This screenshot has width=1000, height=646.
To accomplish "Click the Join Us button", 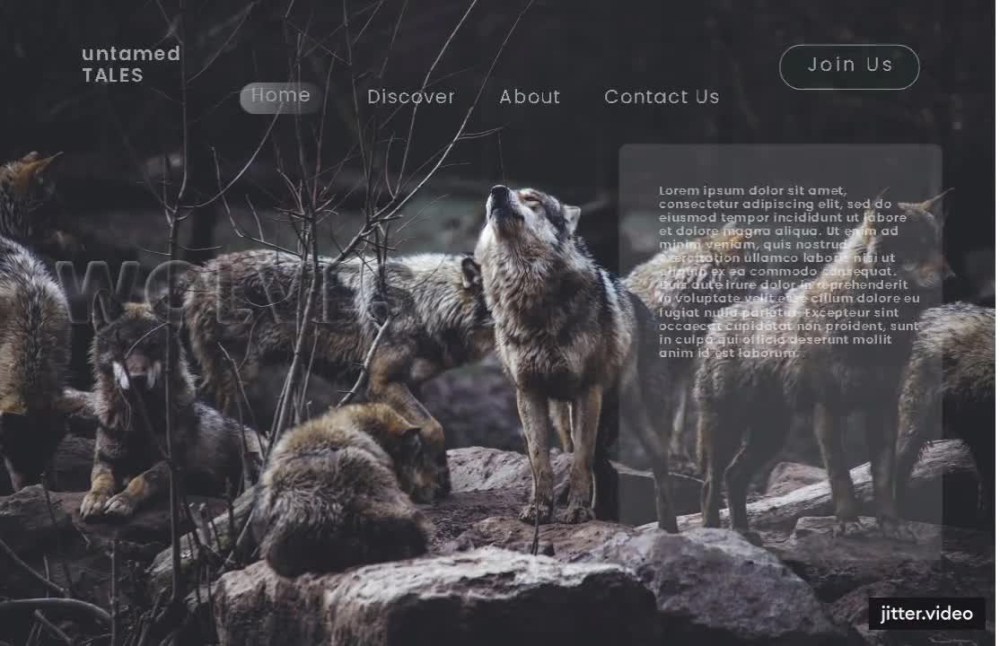I will point(849,66).
